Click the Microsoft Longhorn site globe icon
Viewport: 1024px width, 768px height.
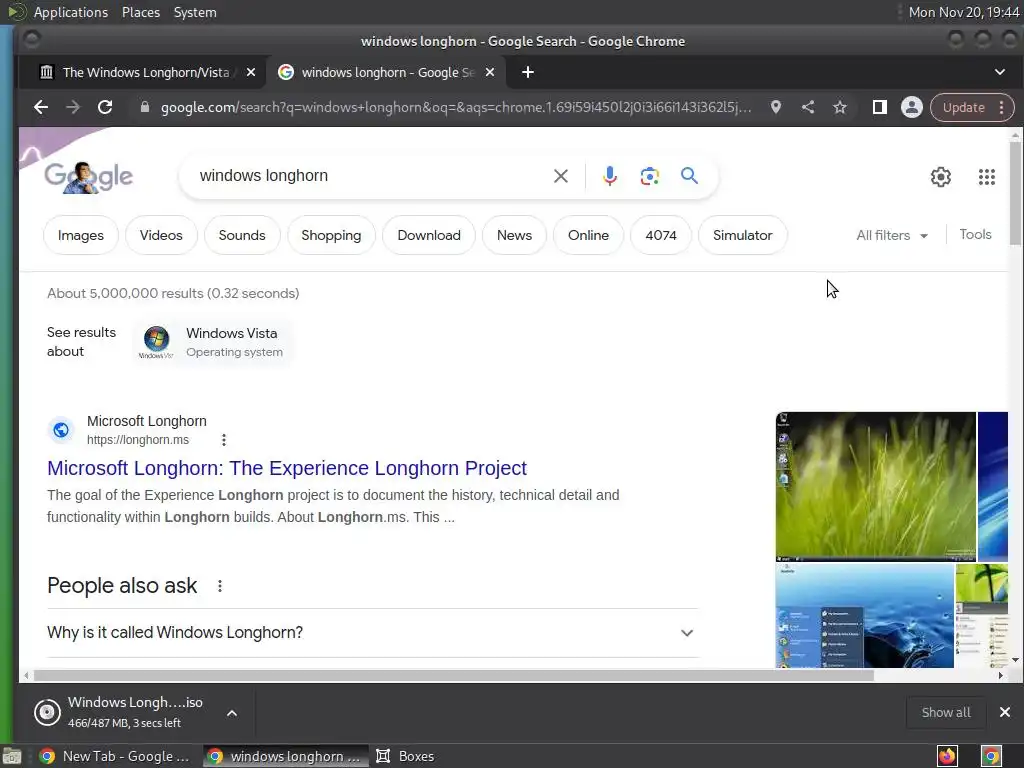click(x=61, y=430)
